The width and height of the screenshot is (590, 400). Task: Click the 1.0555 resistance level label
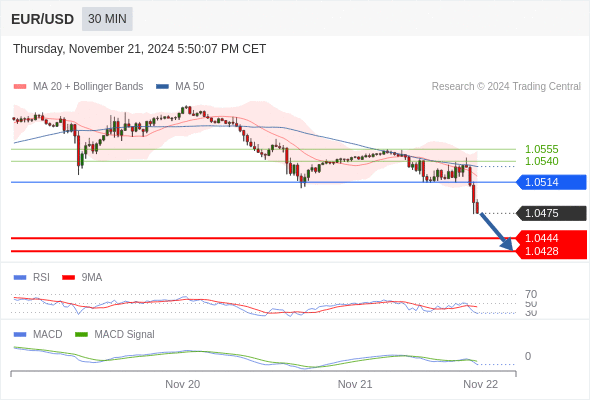pos(541,149)
